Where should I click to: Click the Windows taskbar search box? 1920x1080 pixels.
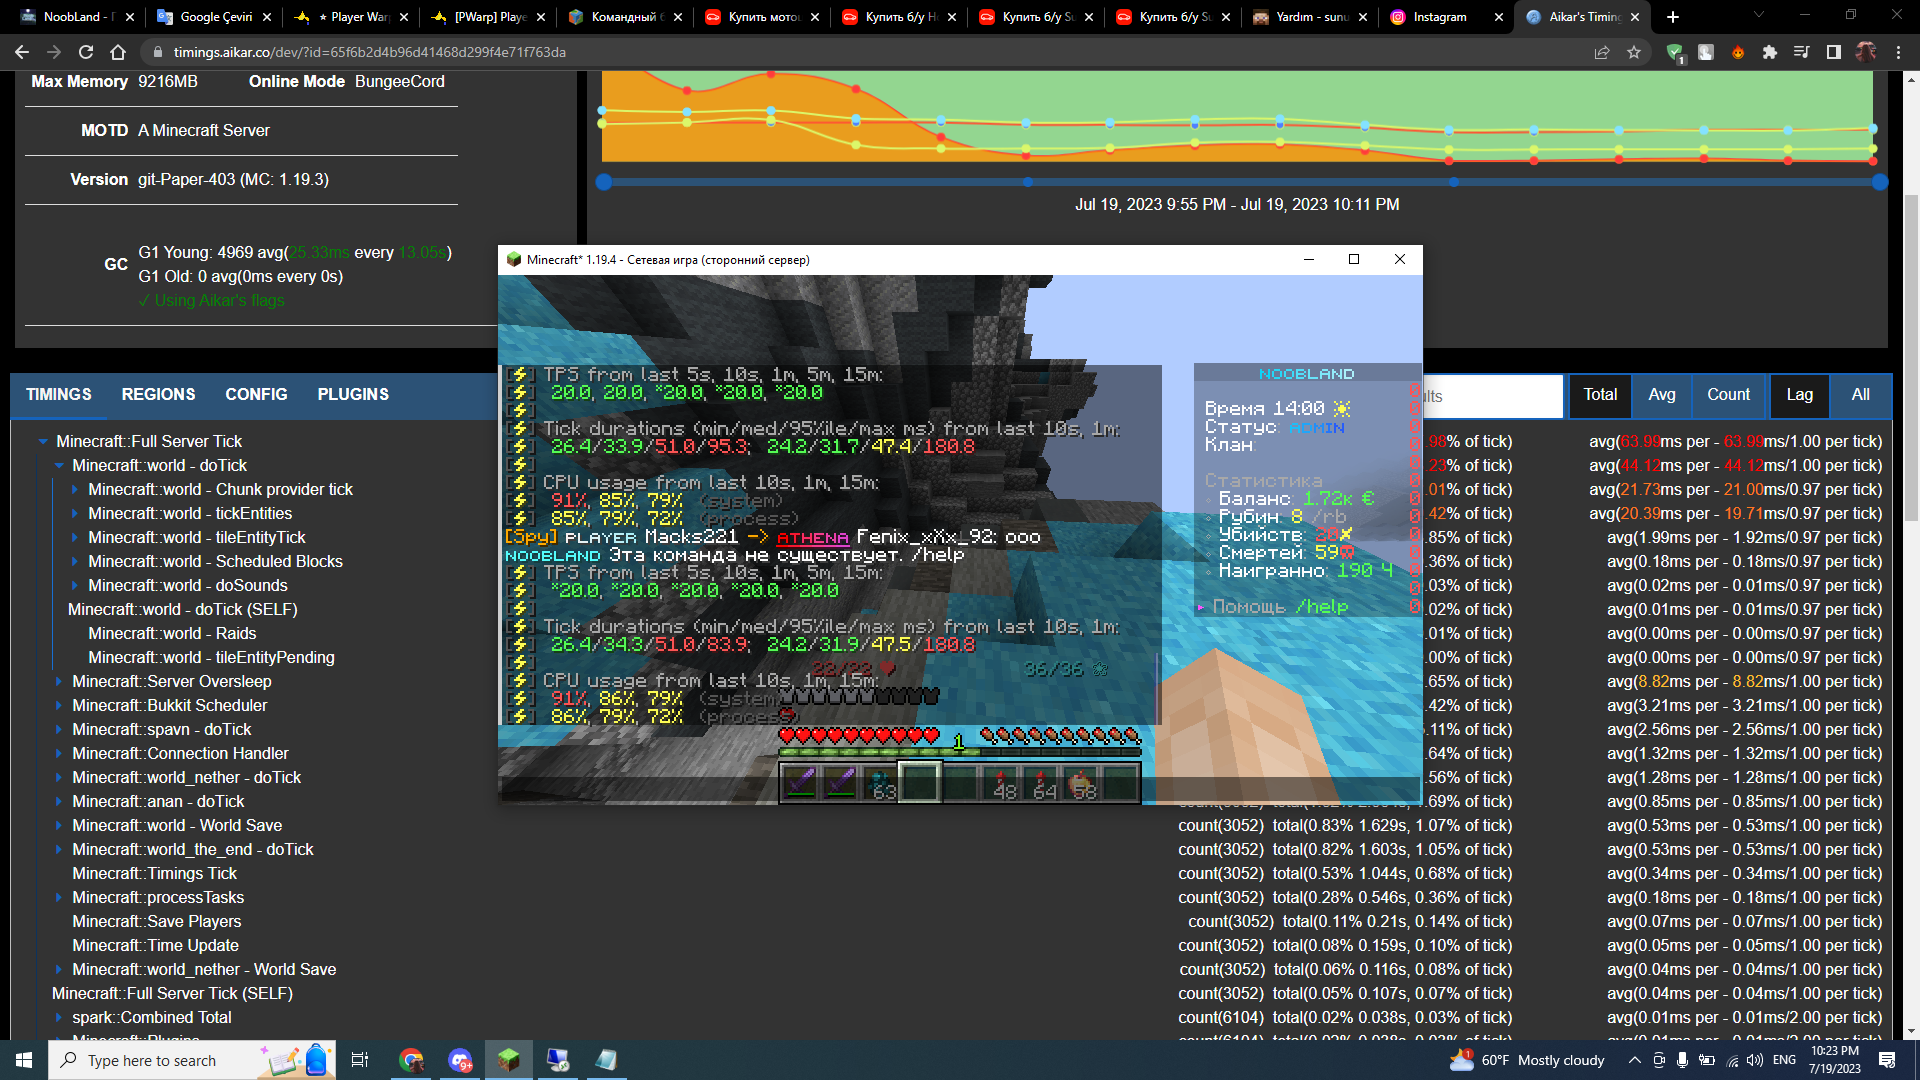192,1060
